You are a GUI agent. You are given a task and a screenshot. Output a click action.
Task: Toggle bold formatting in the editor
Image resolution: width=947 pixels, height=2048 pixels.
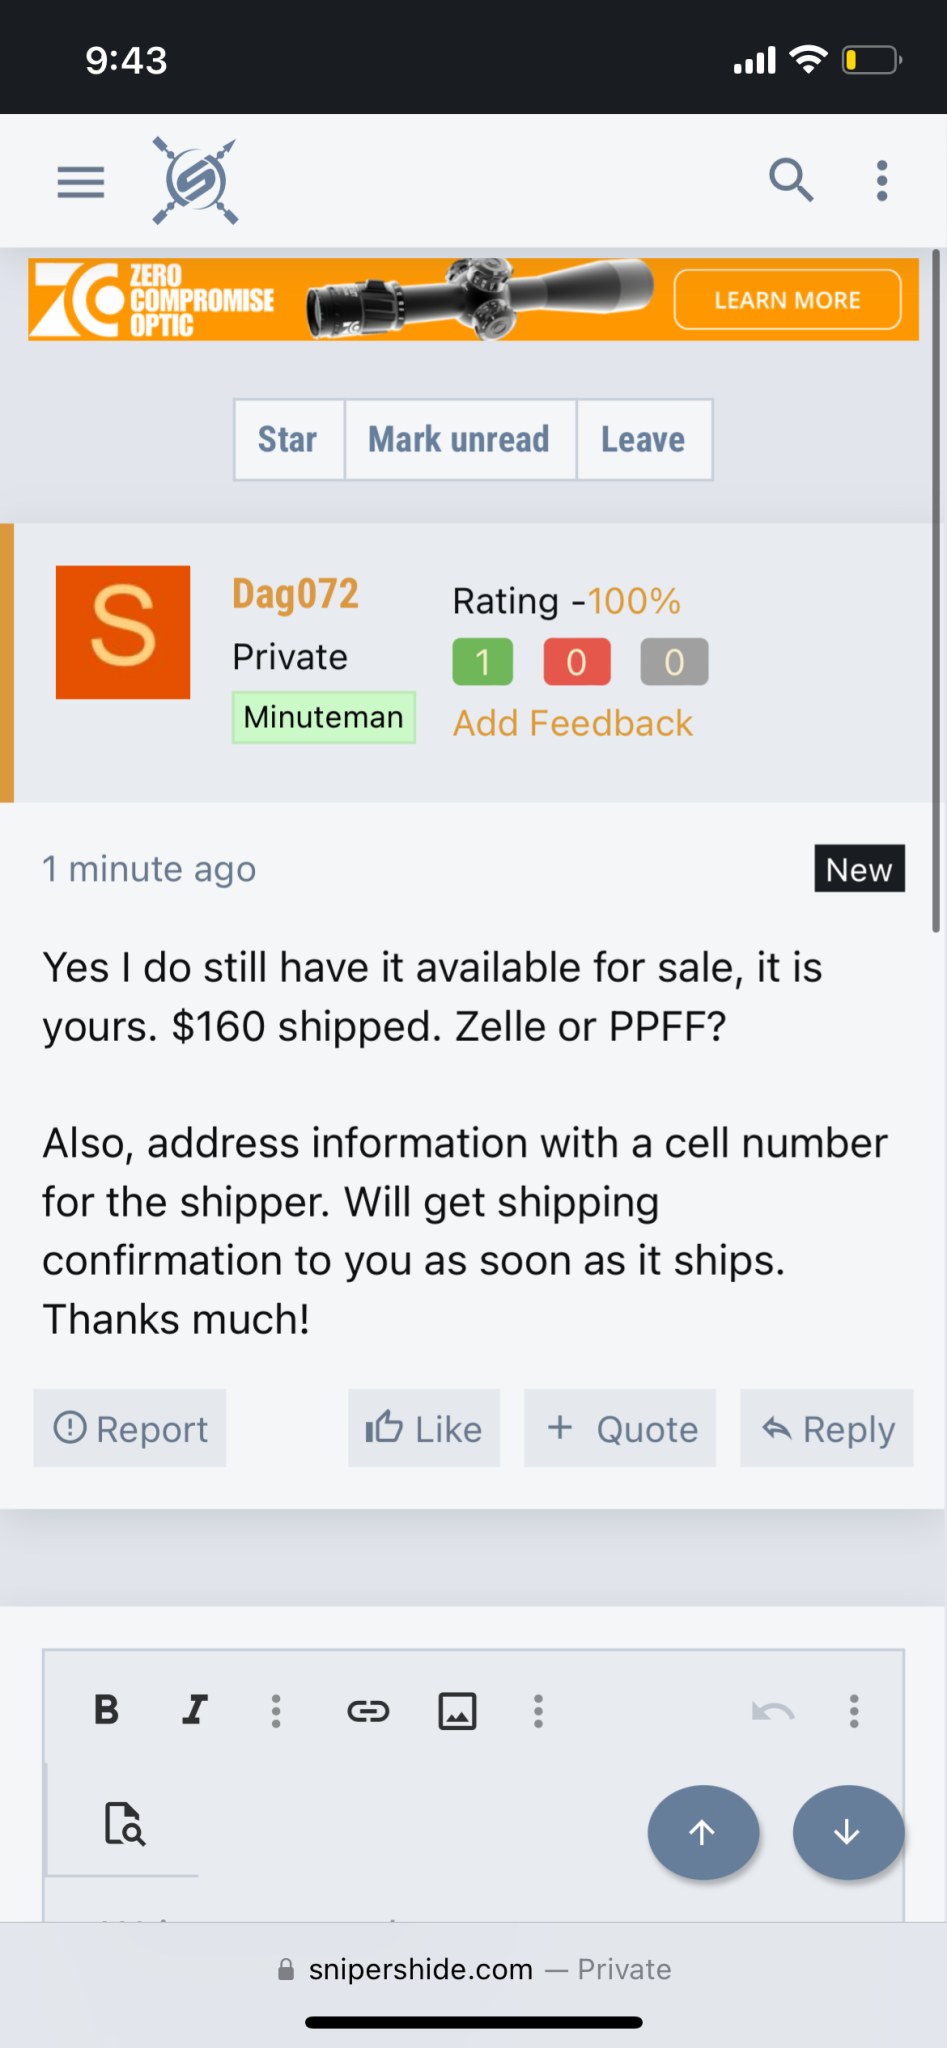[x=106, y=1711]
